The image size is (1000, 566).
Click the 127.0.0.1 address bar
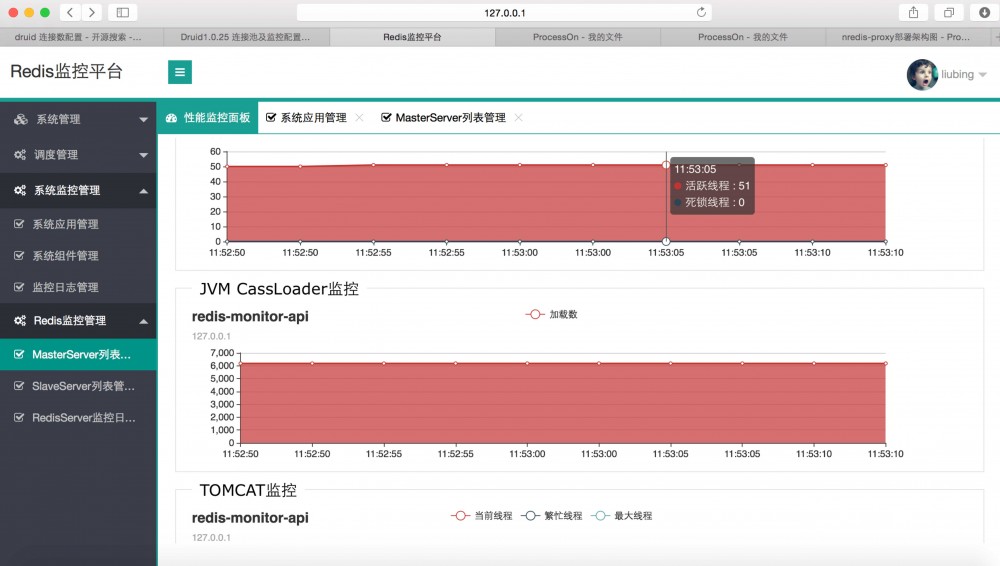point(504,12)
